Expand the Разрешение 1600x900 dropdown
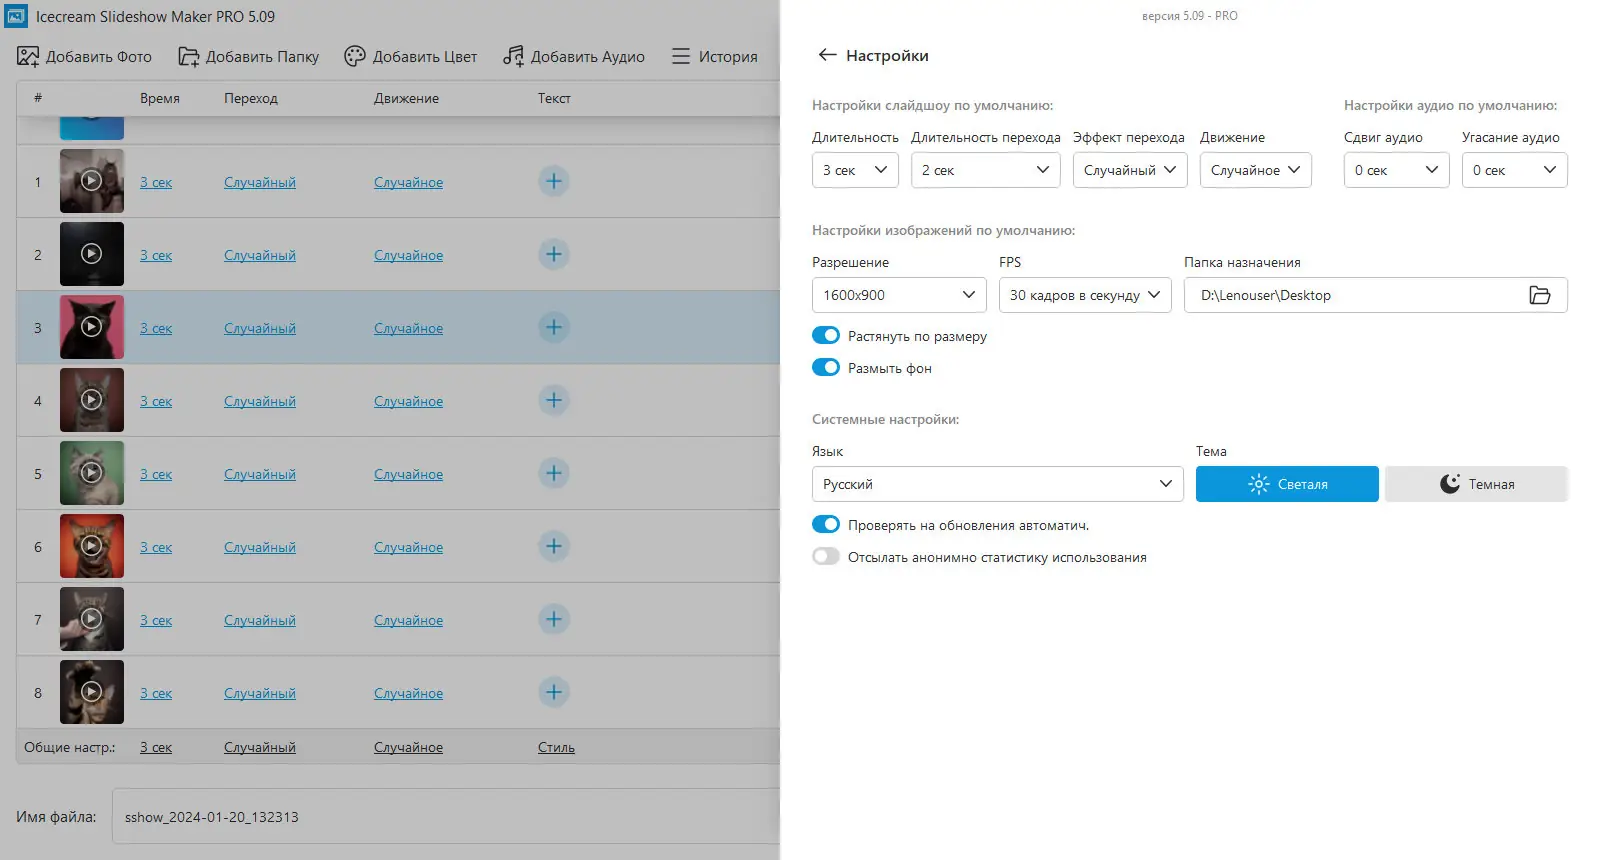This screenshot has height=860, width=1600. (x=898, y=295)
